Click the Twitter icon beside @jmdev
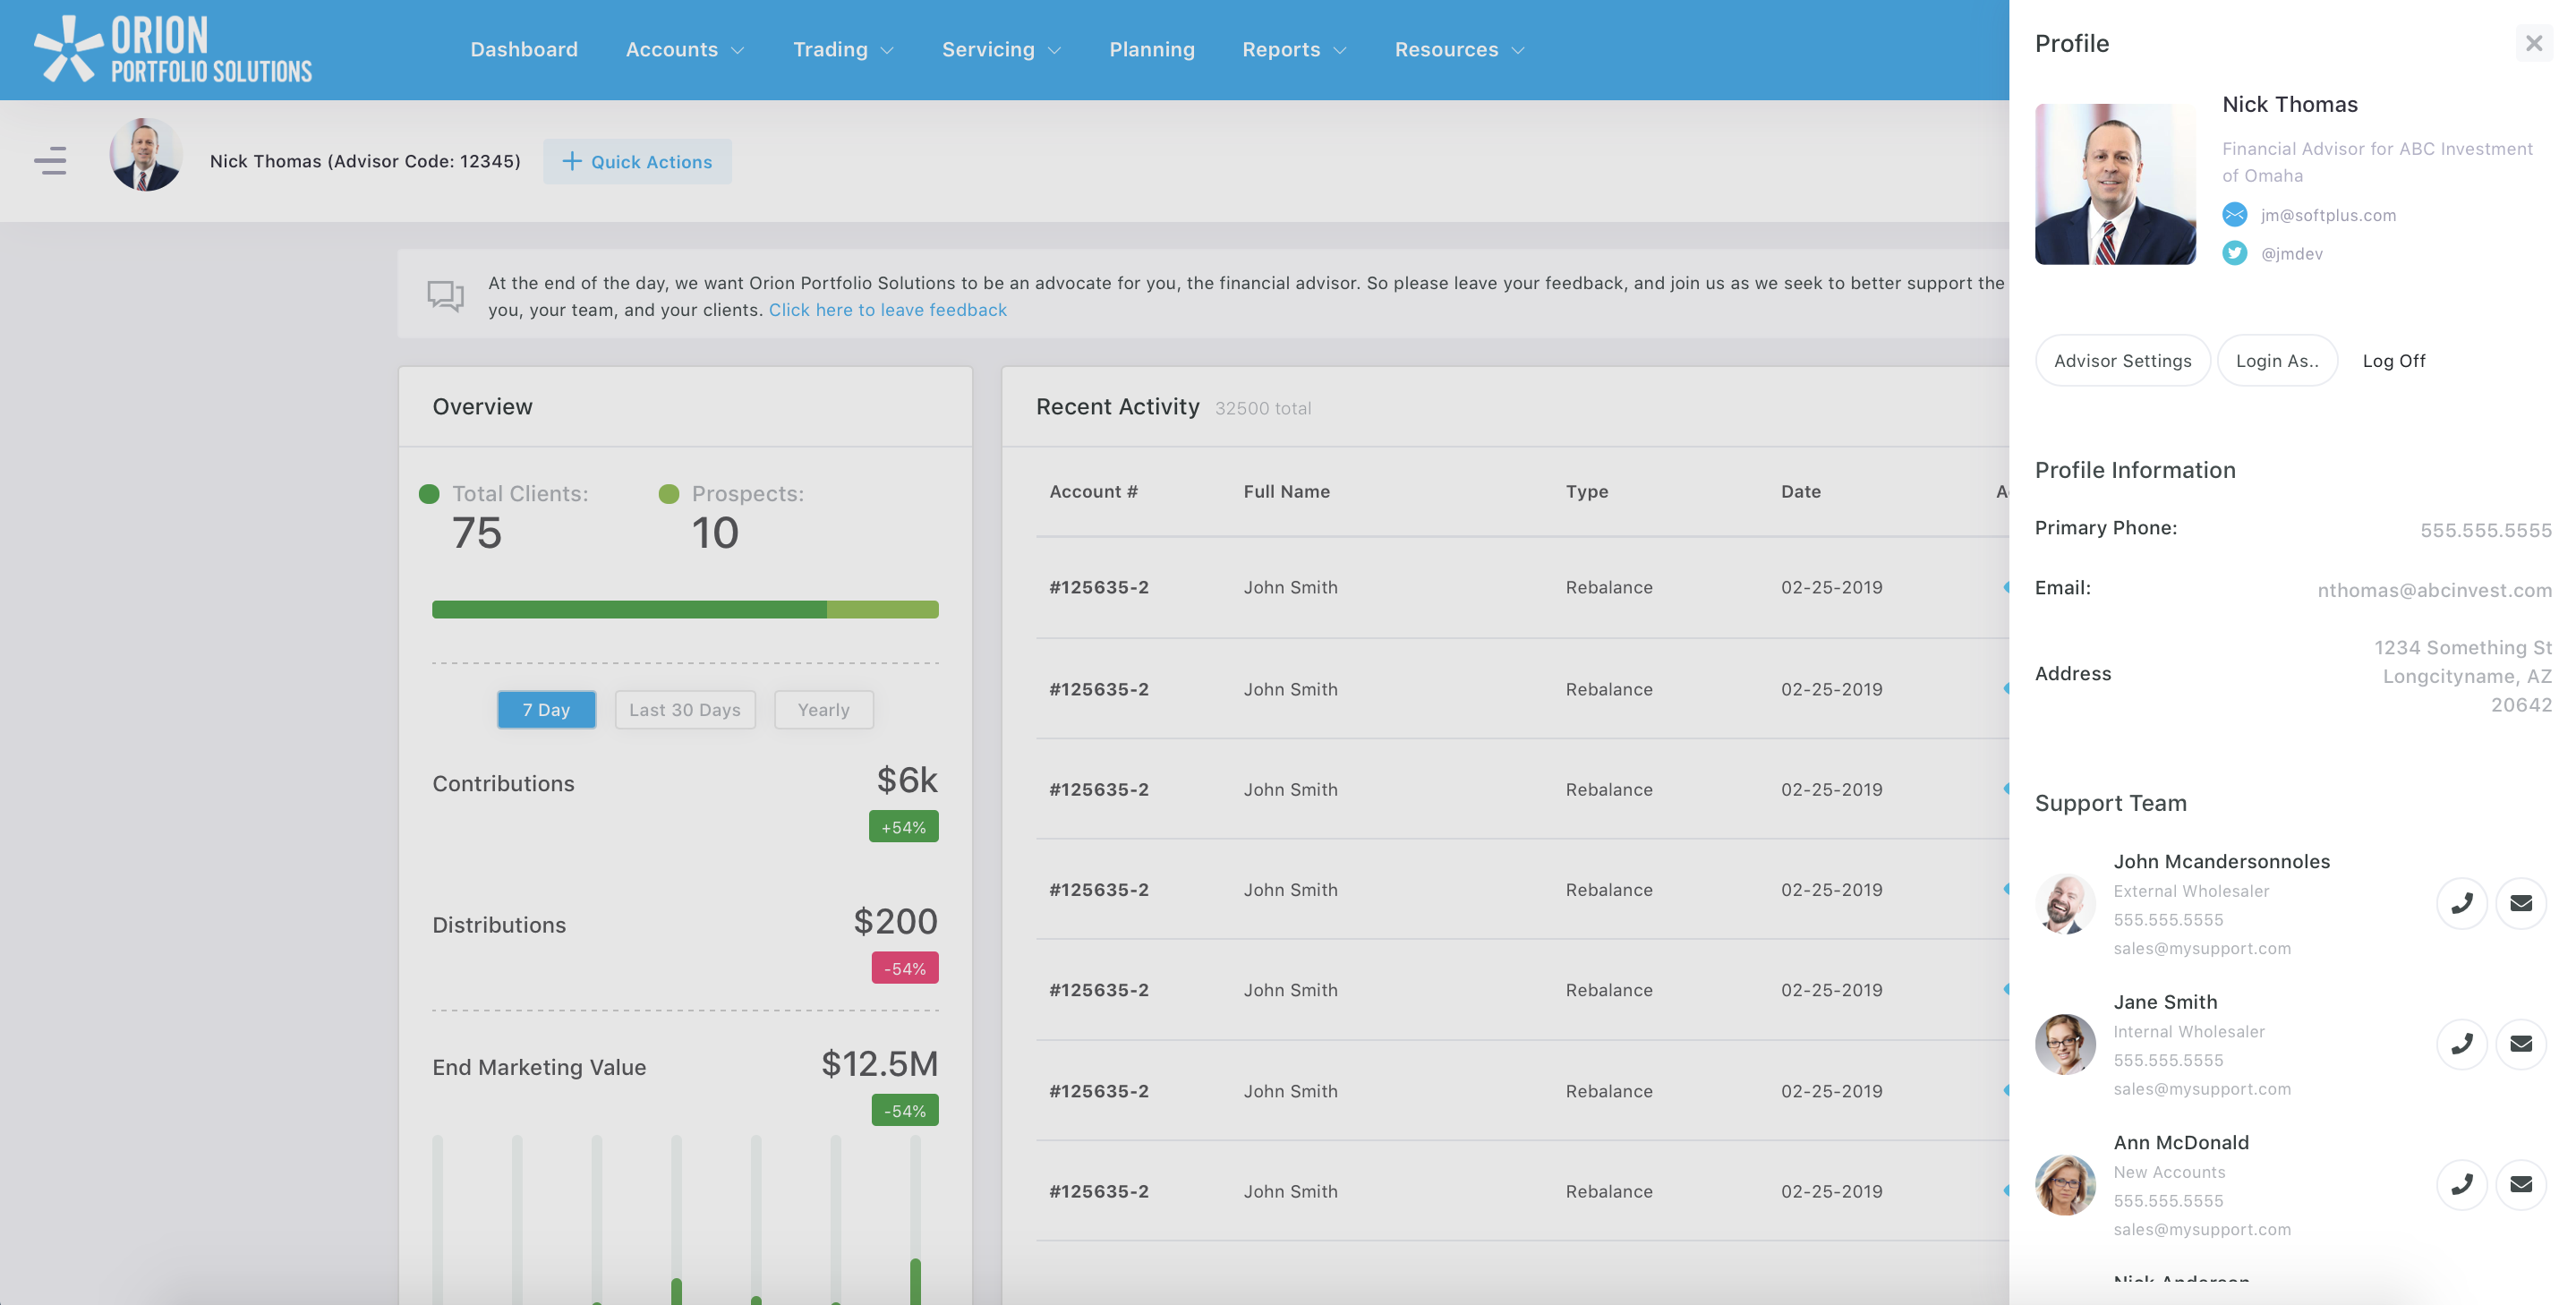Screen dimensions: 2576x1305 click(2234, 253)
